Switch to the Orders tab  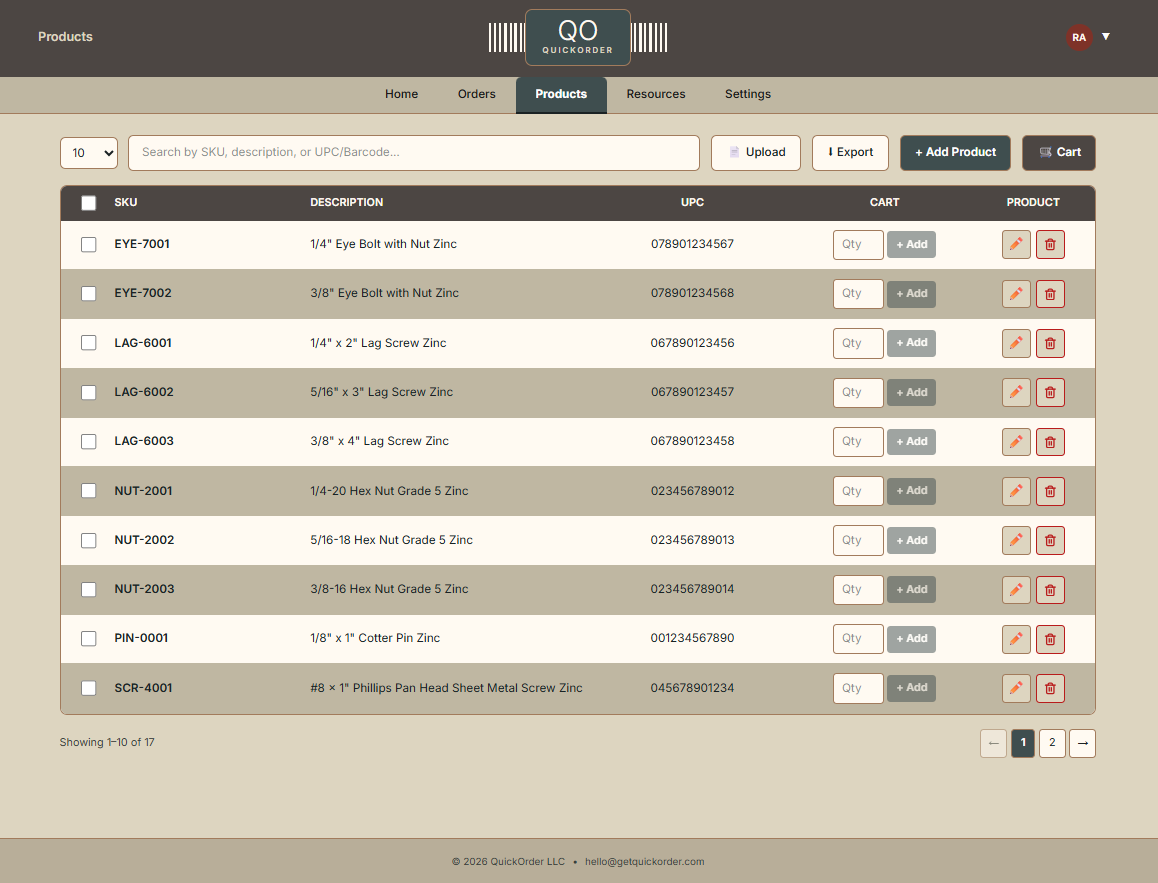point(477,94)
